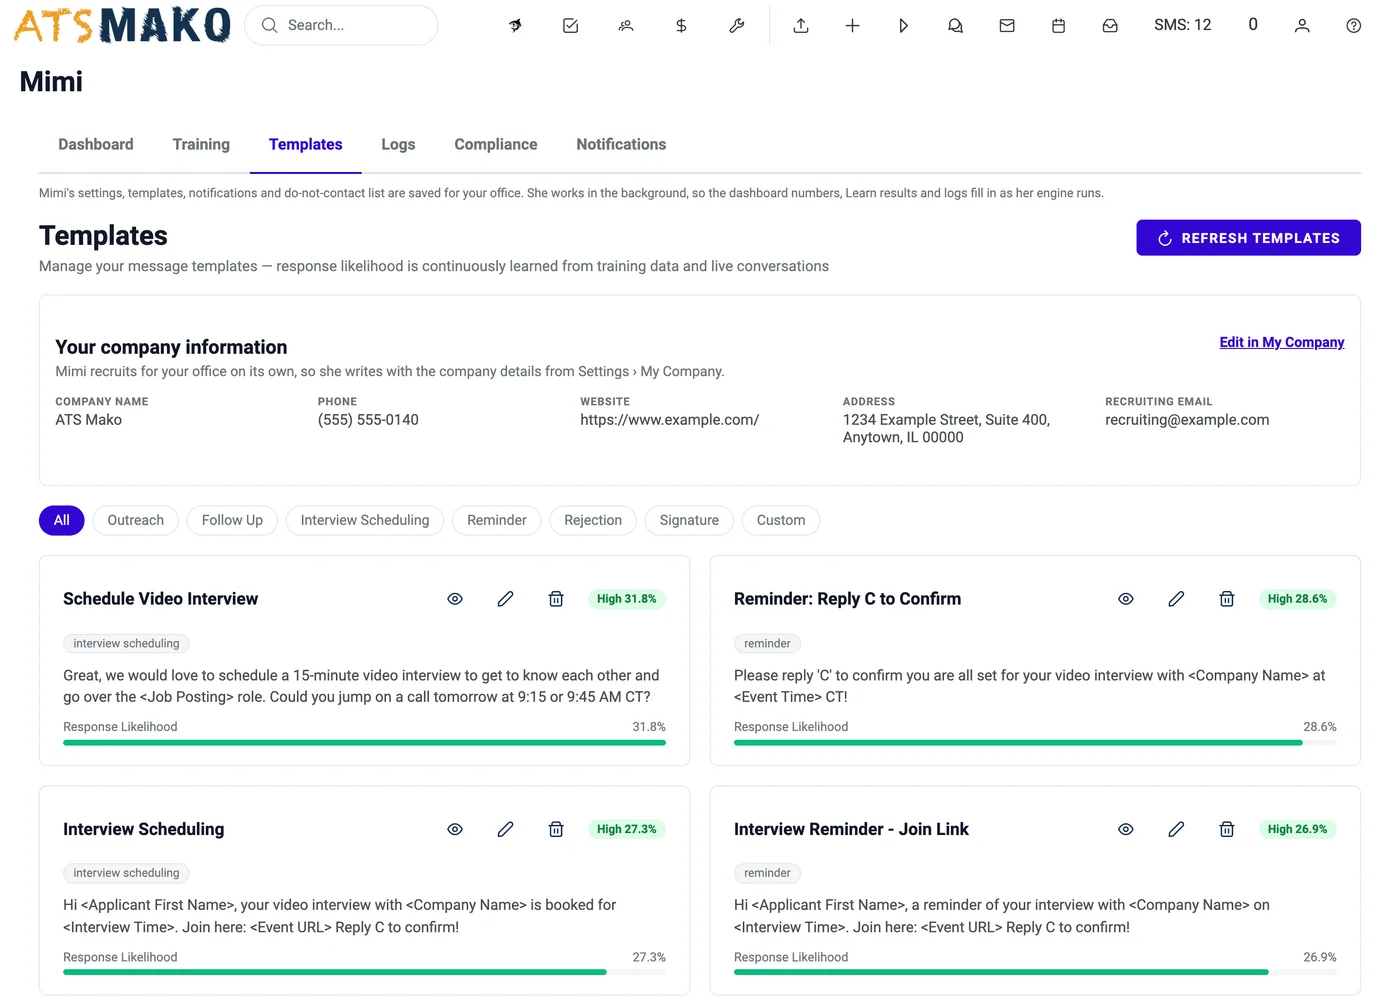1400x1008 pixels.
Task: Click the play triangle icon
Action: coord(904,26)
